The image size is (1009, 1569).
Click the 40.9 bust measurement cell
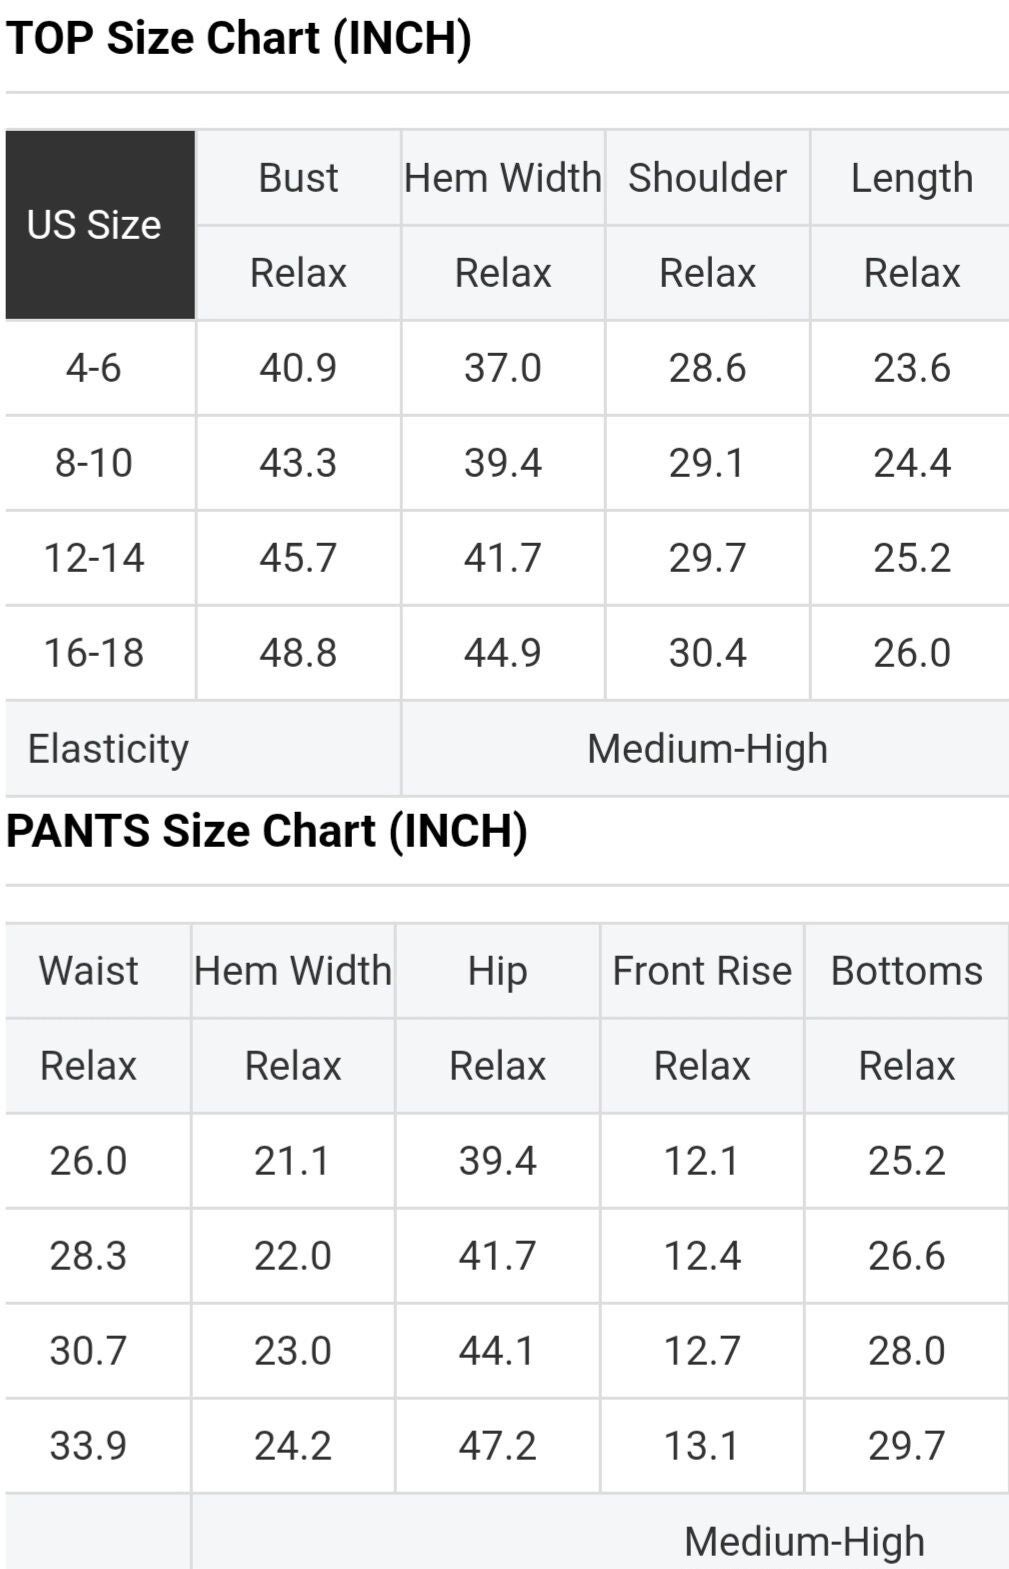pyautogui.click(x=298, y=368)
